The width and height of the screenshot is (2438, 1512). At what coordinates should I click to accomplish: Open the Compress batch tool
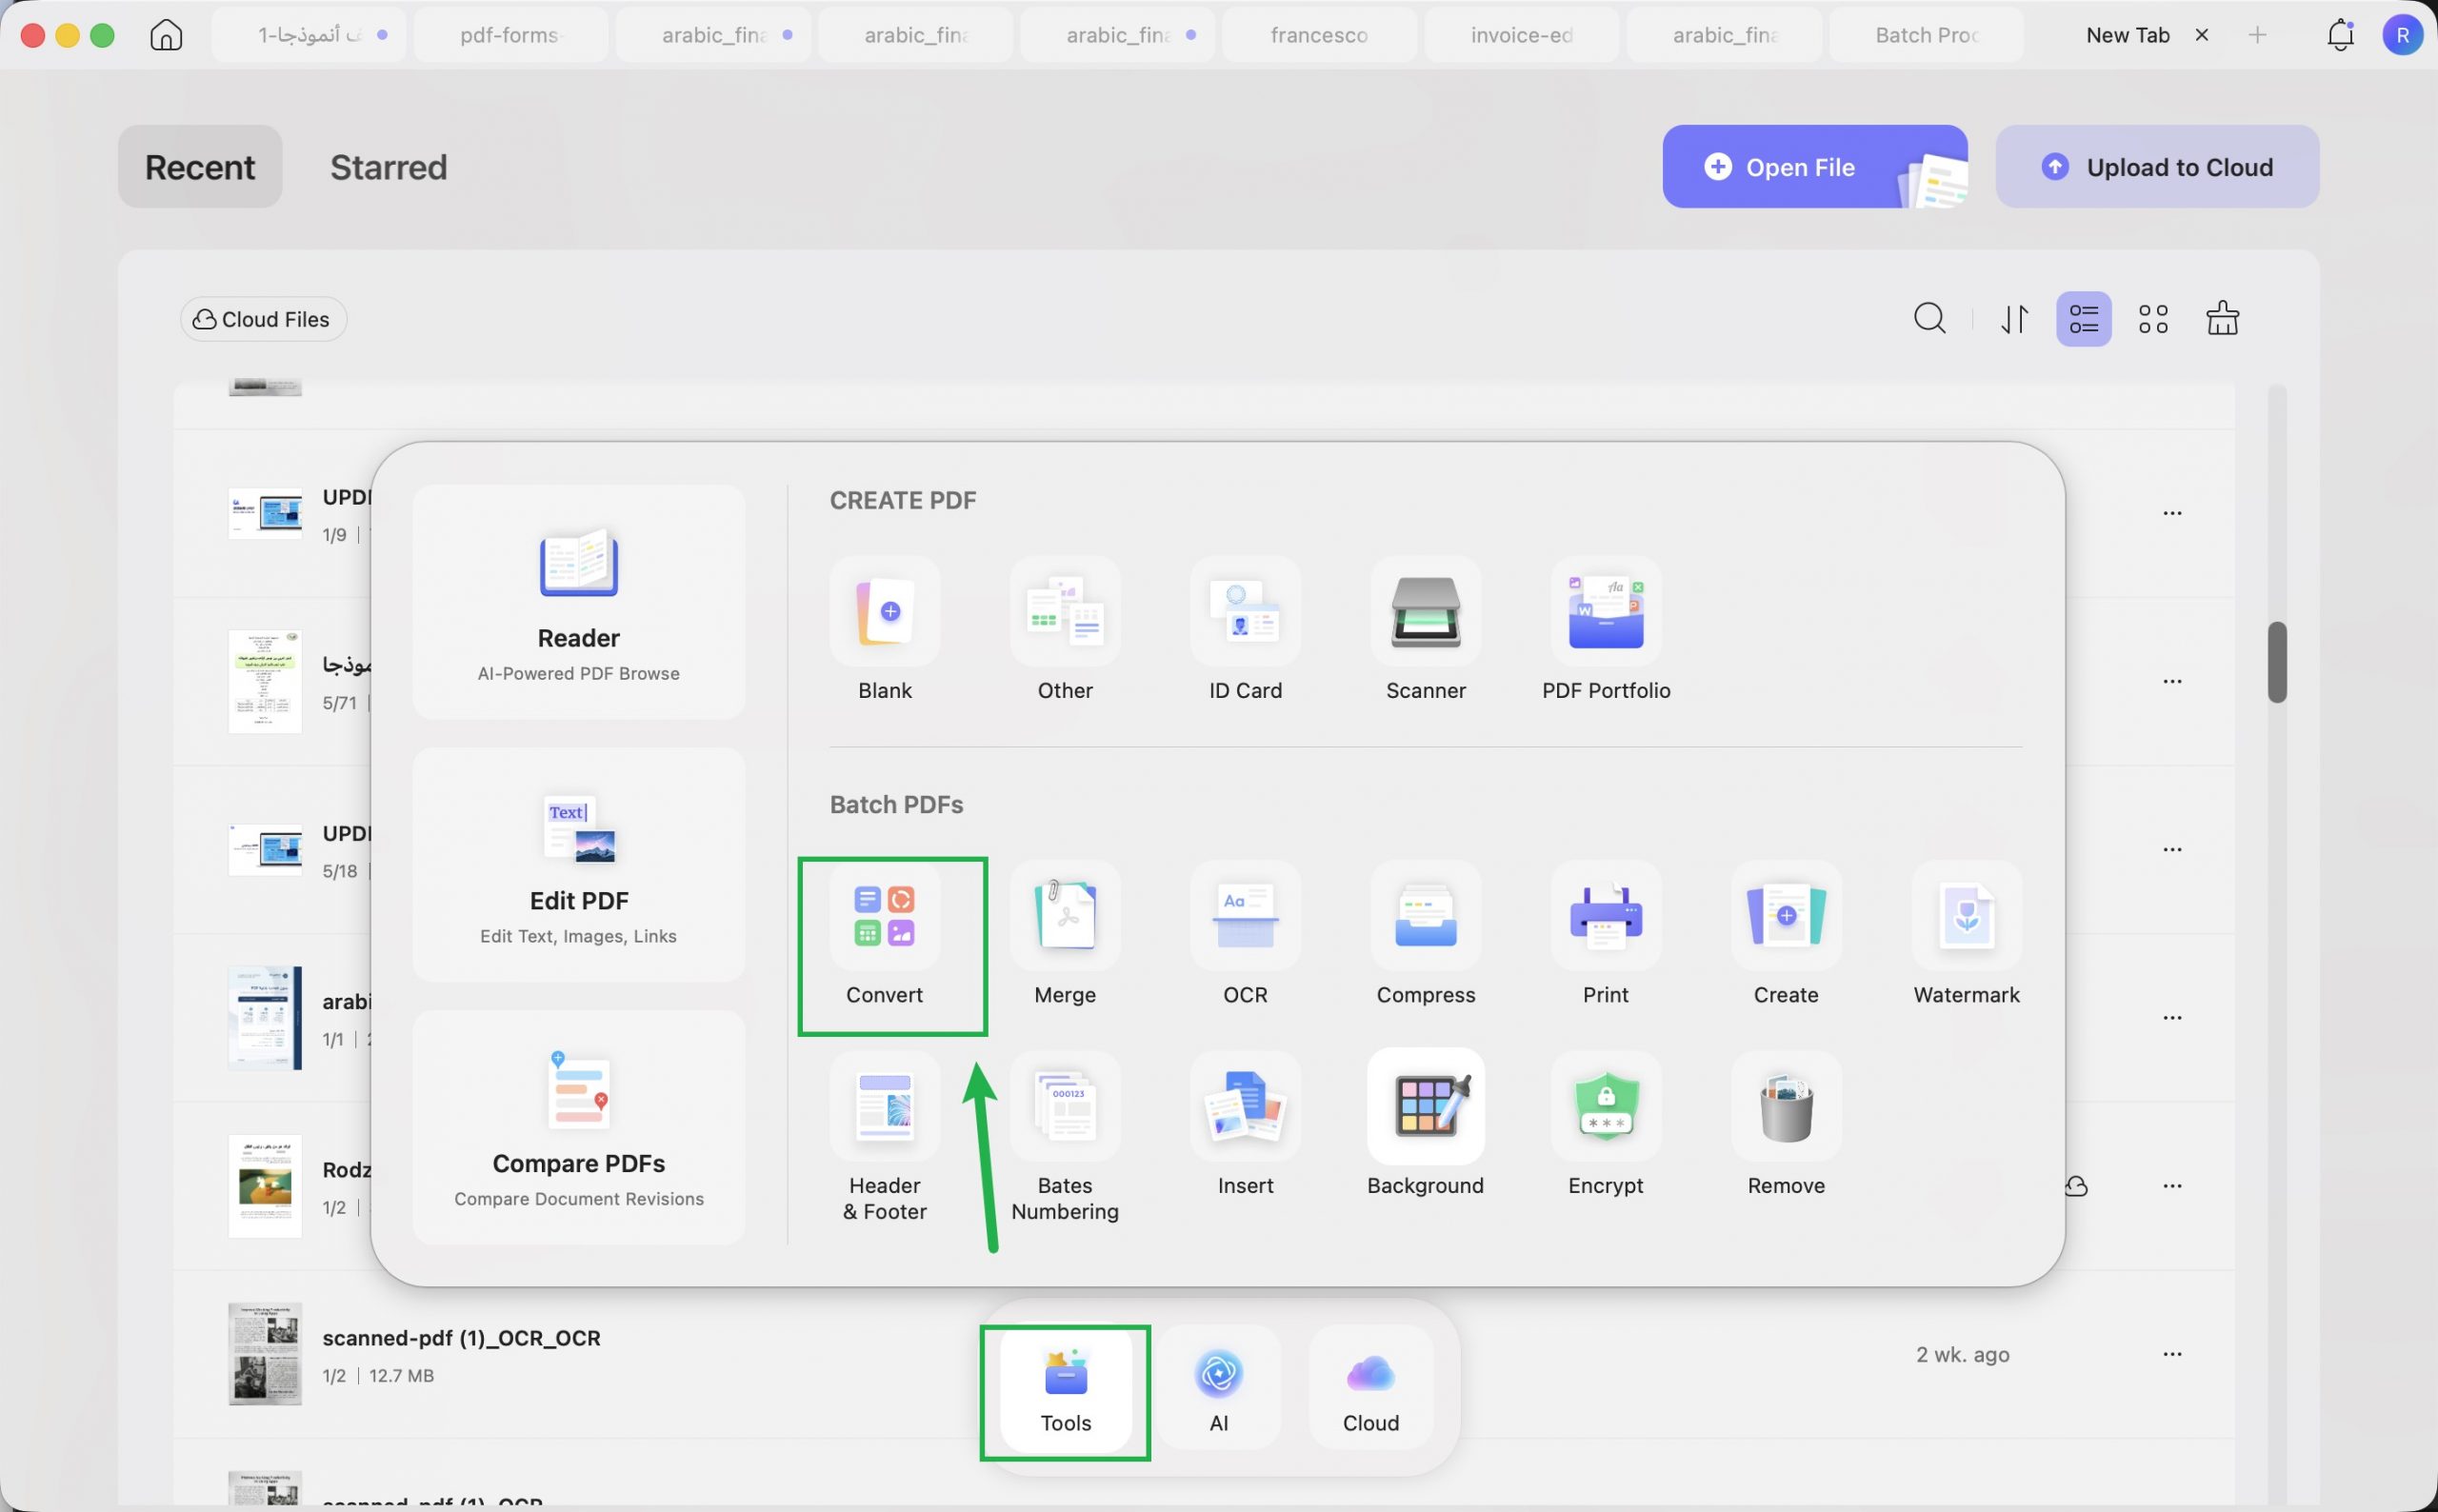click(x=1425, y=934)
